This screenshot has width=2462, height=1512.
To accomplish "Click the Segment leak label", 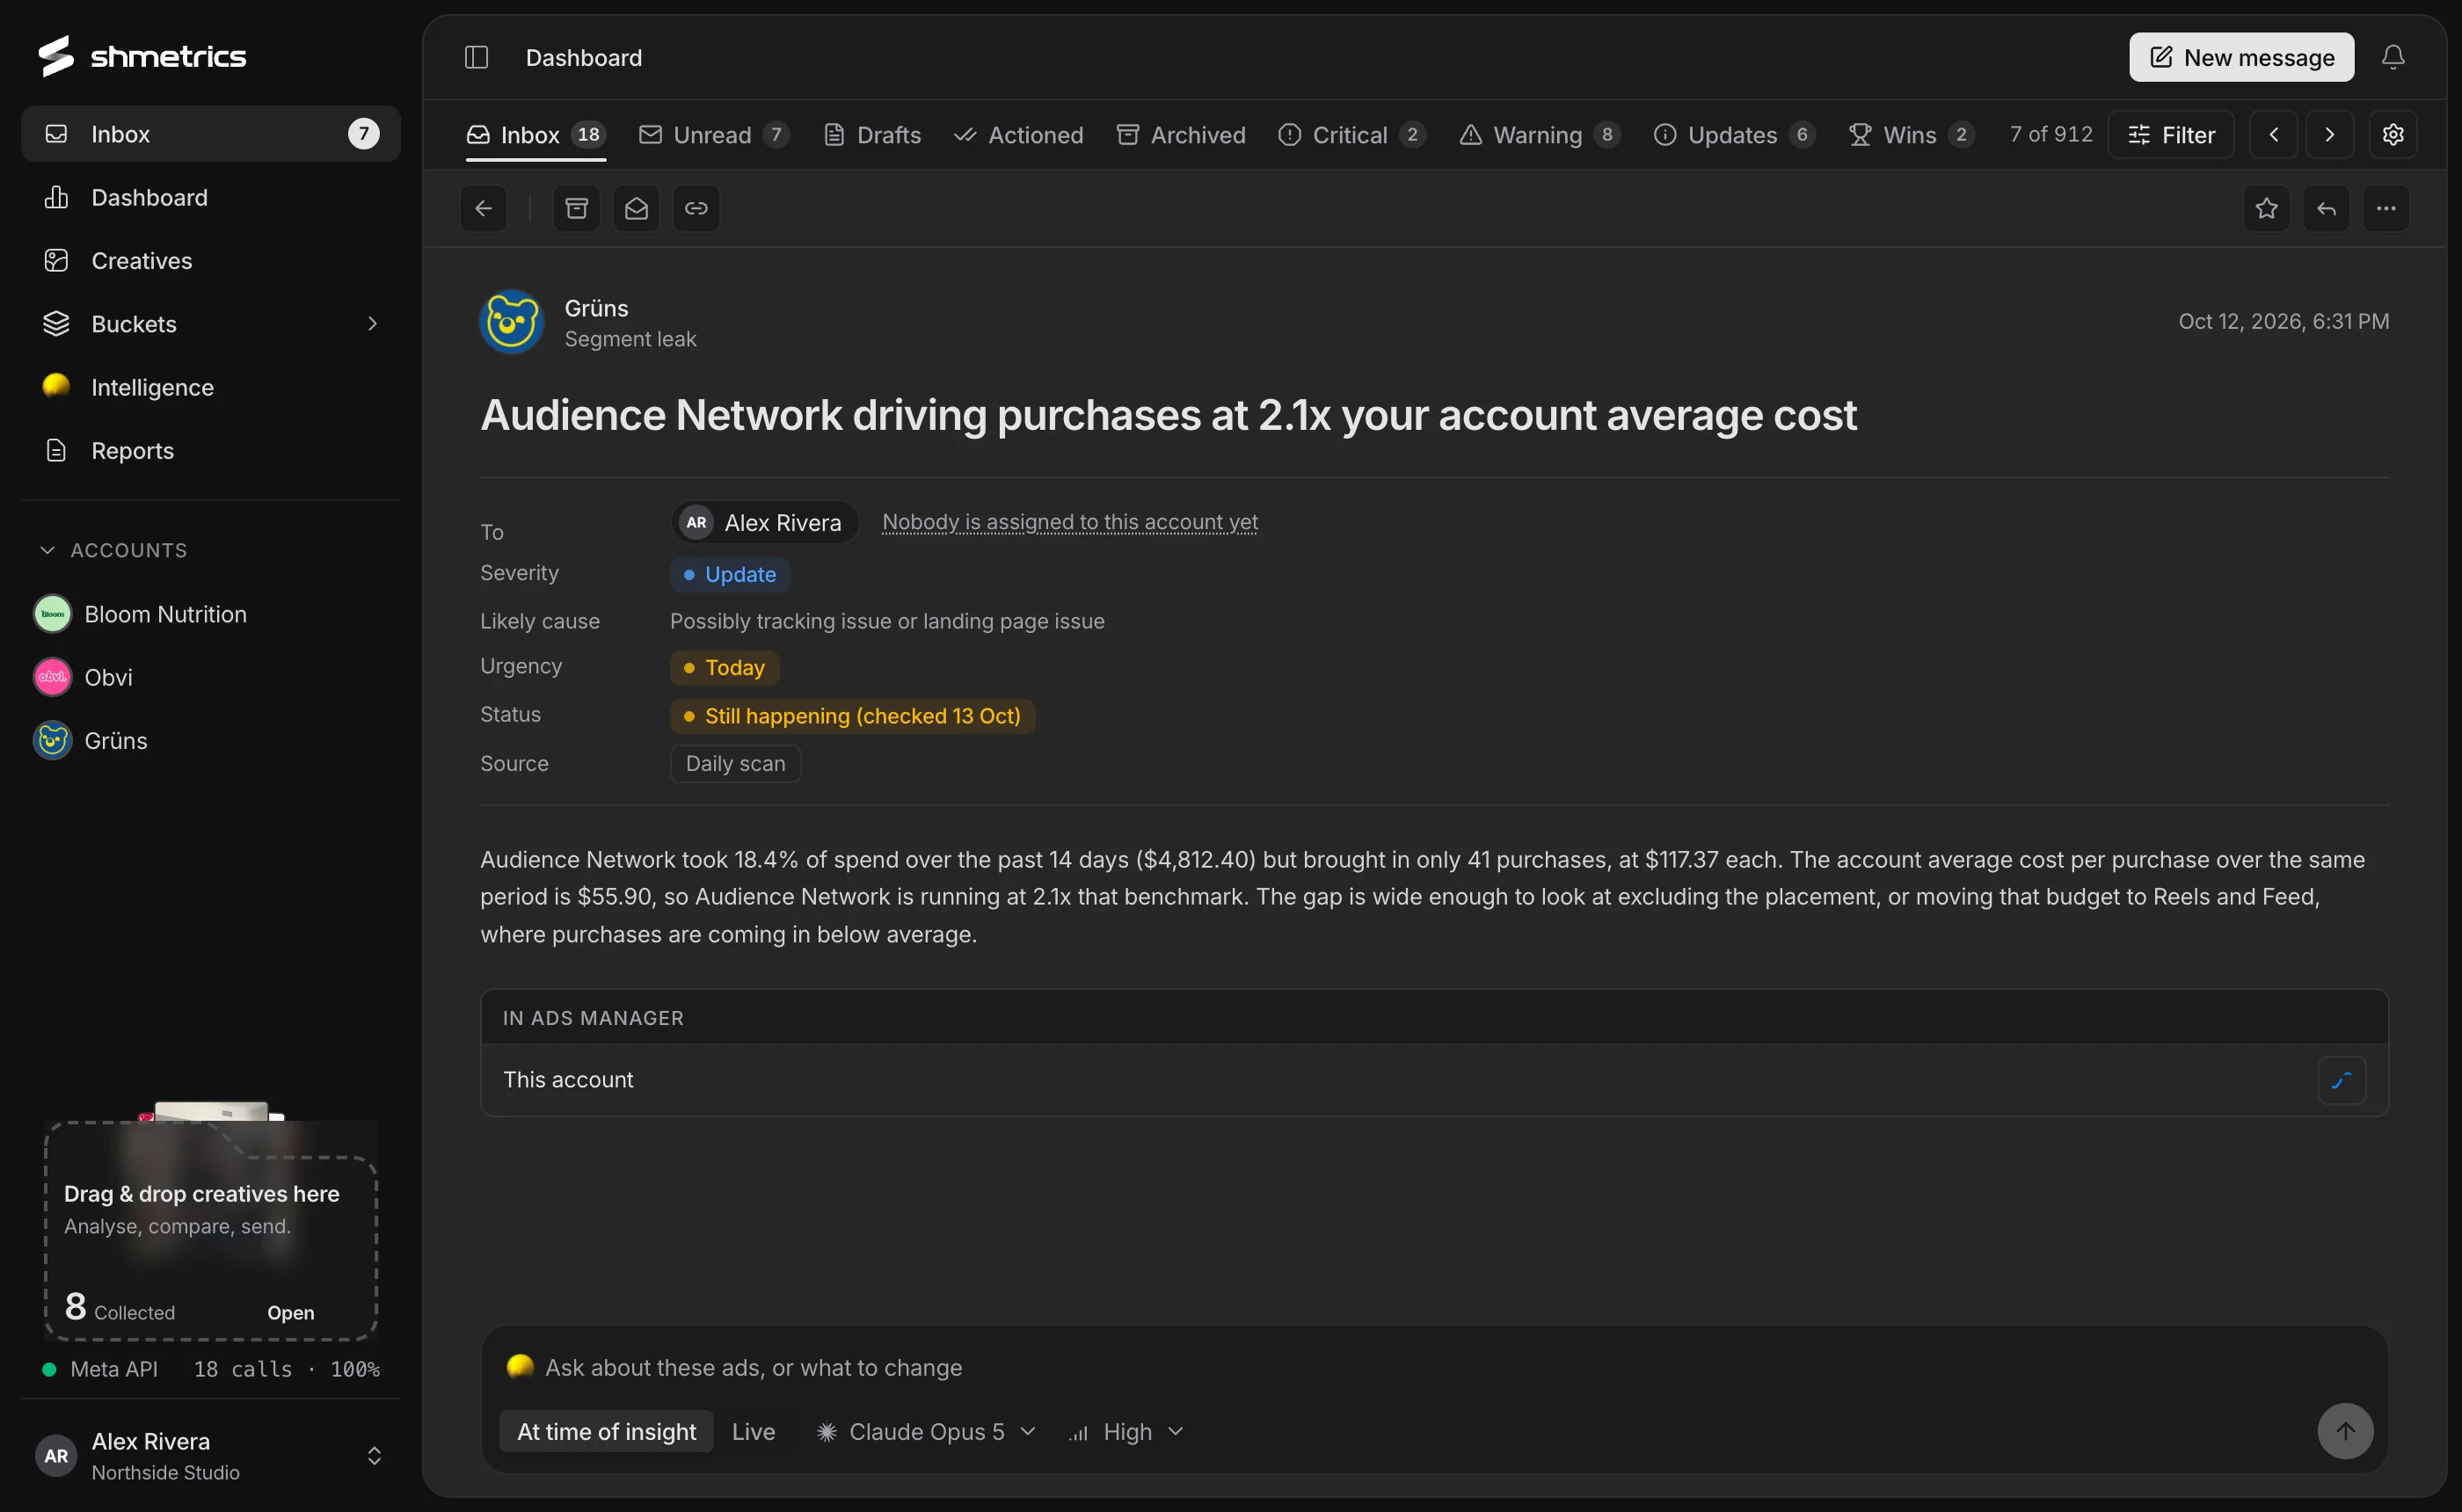I will 630,339.
